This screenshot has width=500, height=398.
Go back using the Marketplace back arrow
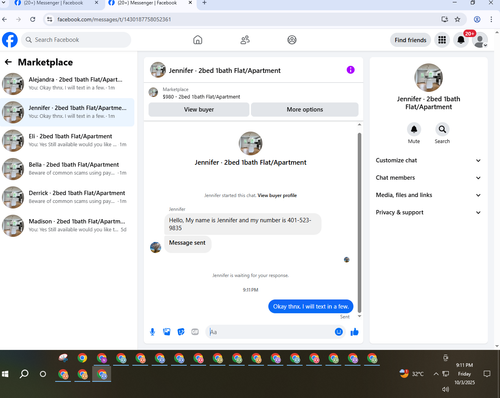pos(8,62)
